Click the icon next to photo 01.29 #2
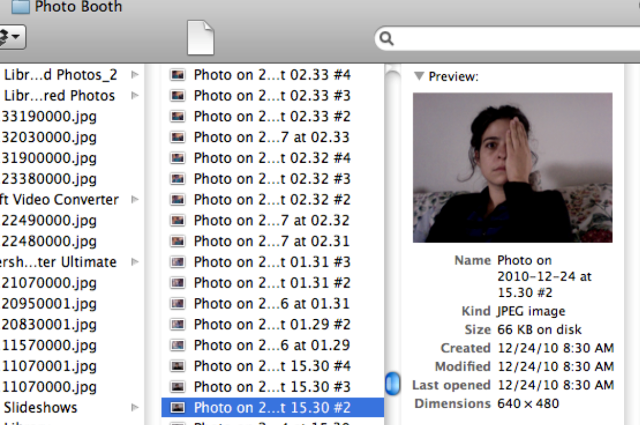640x425 pixels. click(x=178, y=324)
